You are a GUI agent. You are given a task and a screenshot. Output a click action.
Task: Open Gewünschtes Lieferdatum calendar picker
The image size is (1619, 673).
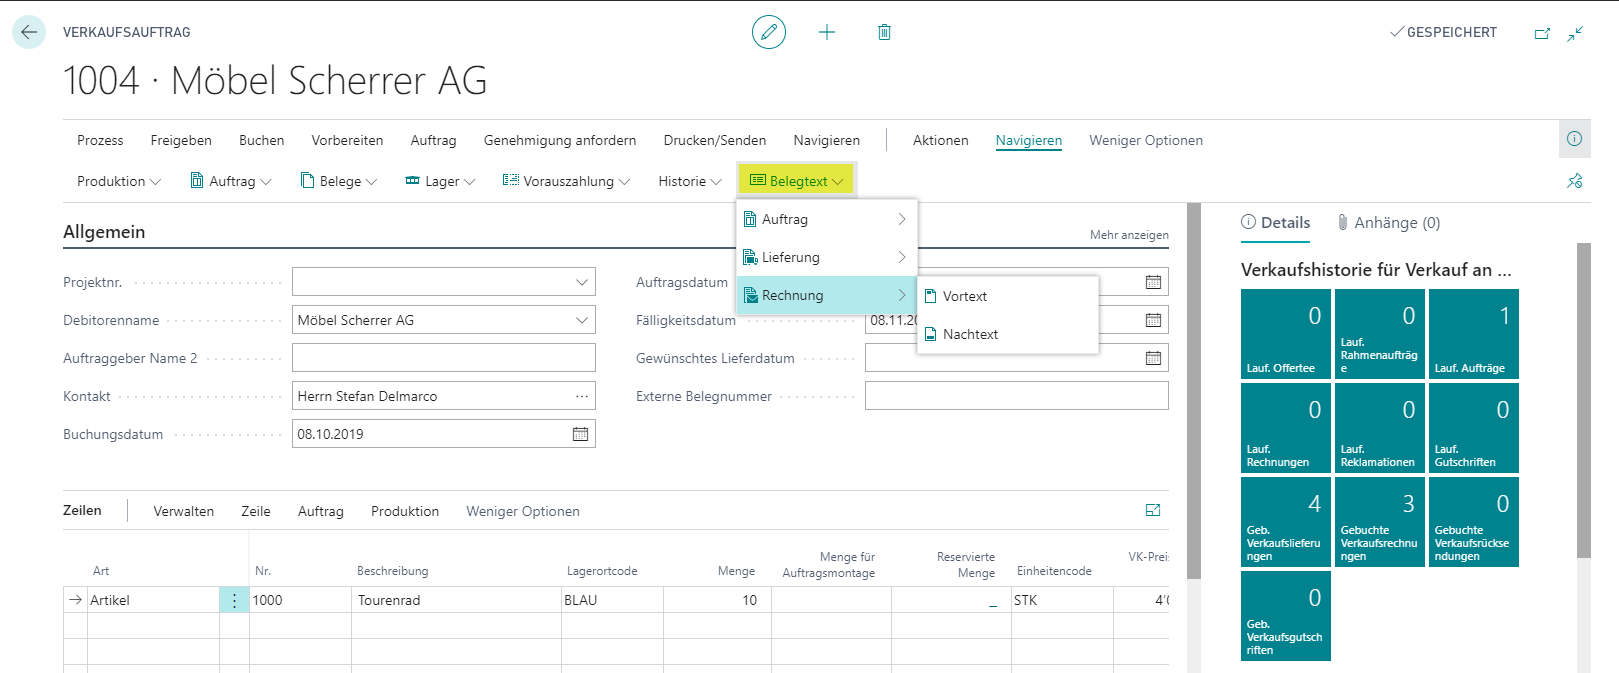[x=1153, y=358]
